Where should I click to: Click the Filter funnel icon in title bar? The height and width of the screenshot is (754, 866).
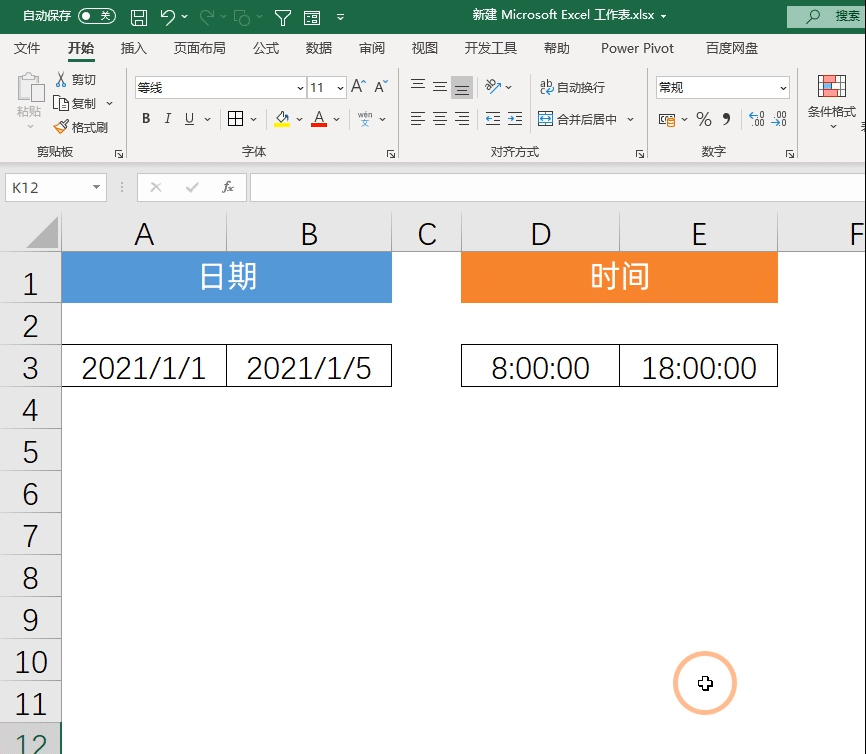pyautogui.click(x=283, y=18)
